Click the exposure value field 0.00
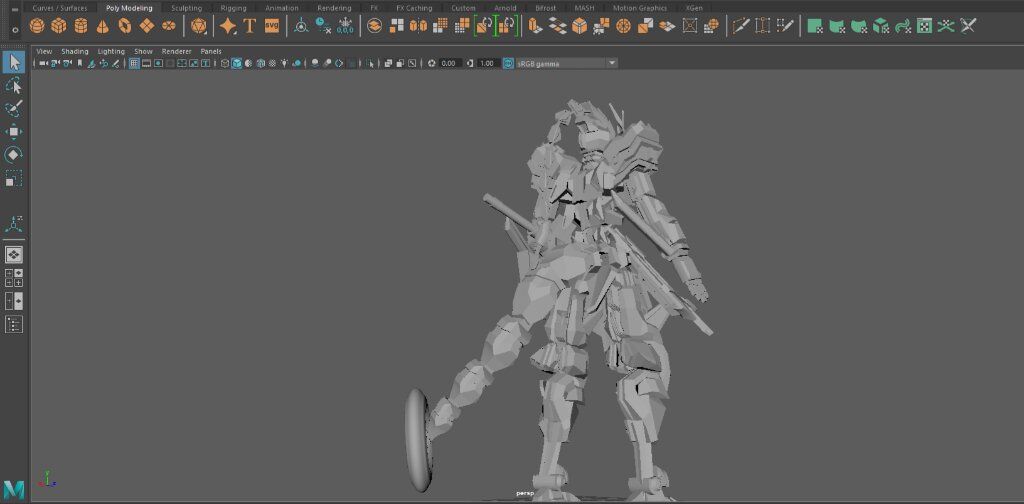The width and height of the screenshot is (1024, 504). click(x=449, y=63)
